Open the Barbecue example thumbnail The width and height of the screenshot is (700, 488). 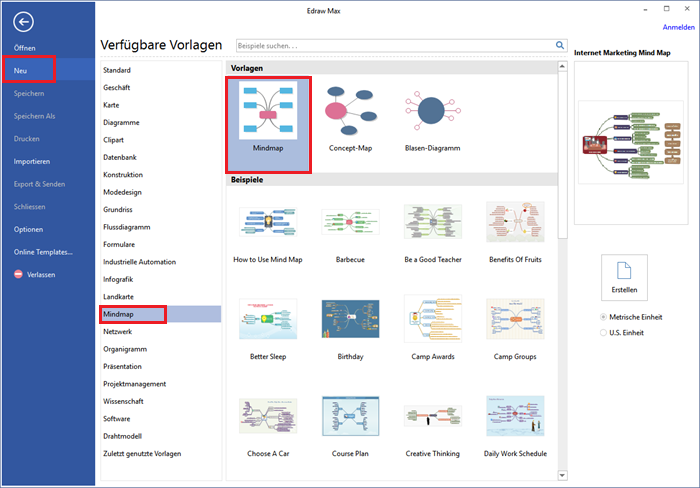(x=350, y=222)
